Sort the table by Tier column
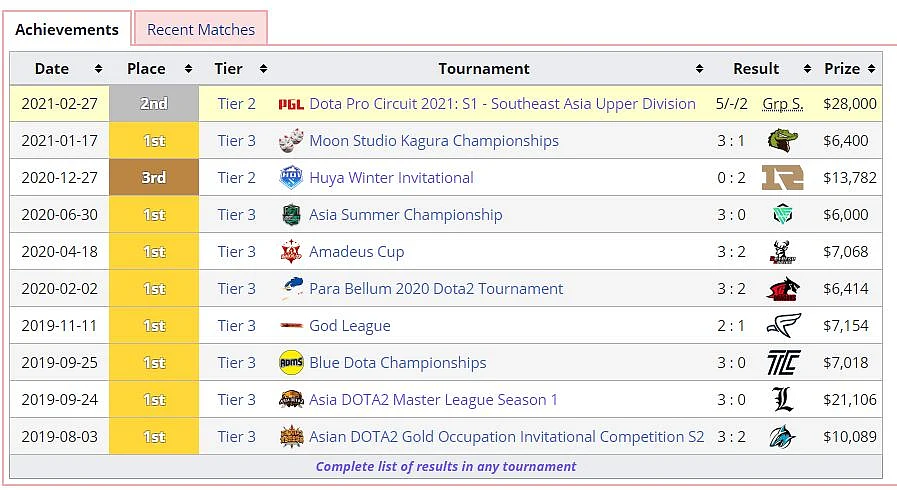The image size is (897, 490). 263,69
